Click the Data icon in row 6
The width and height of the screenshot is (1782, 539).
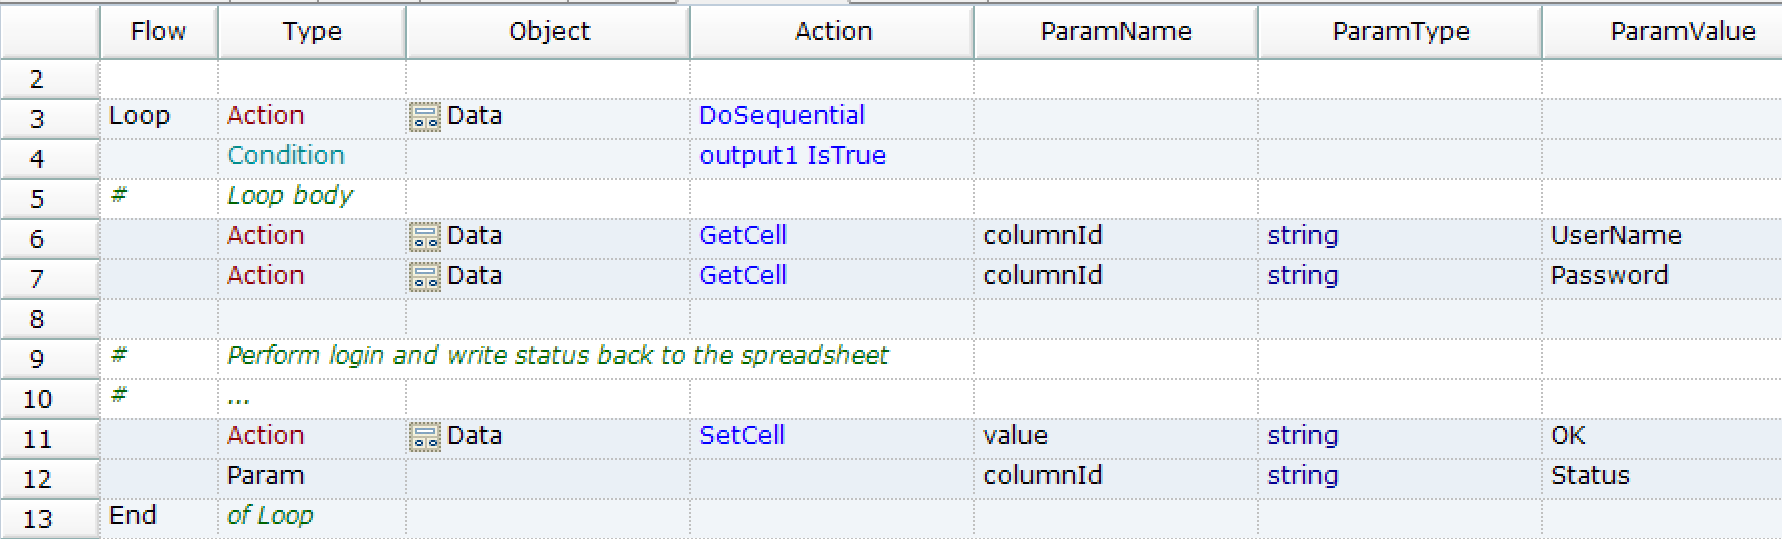tap(425, 237)
